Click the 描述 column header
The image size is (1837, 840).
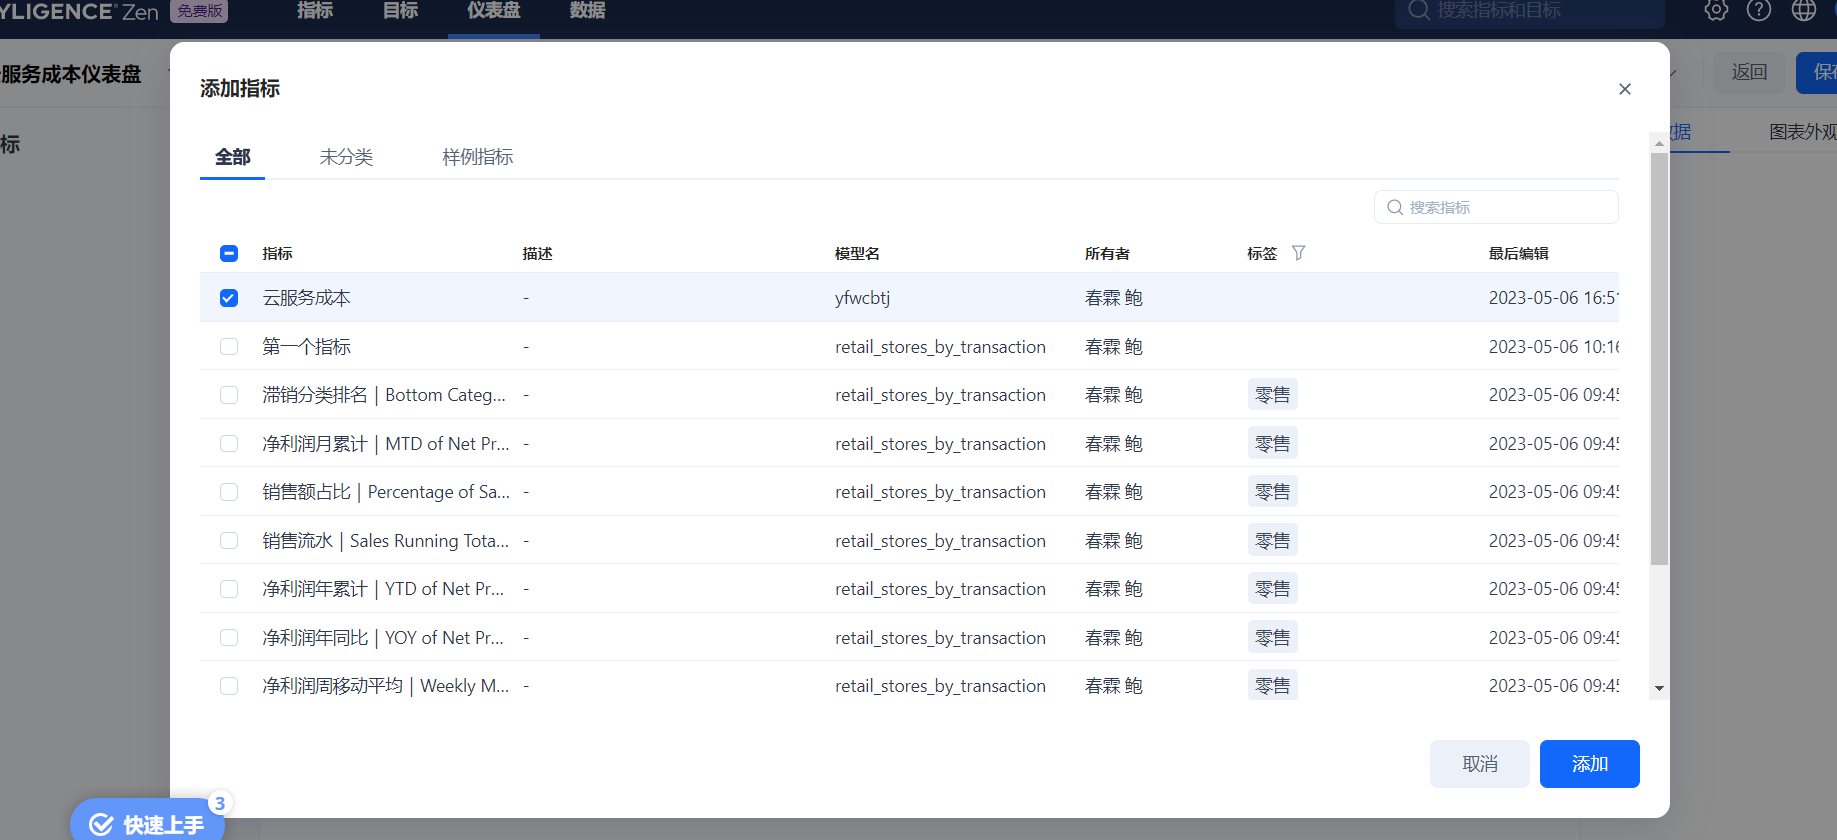[x=537, y=253]
